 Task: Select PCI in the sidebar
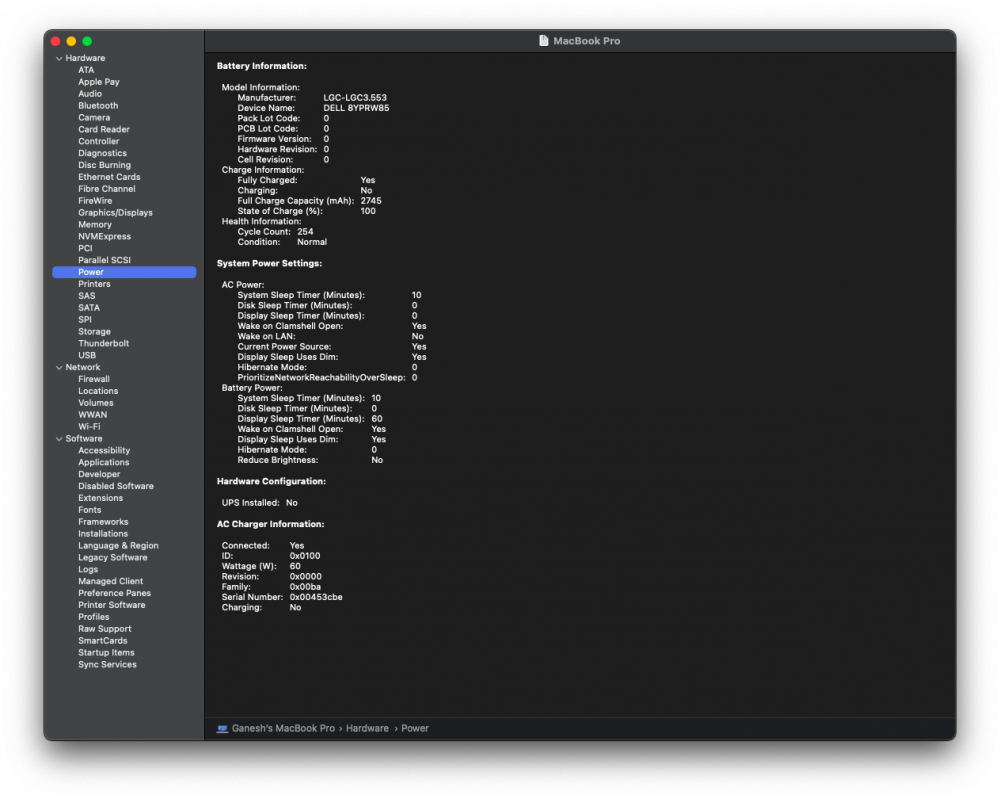(x=85, y=249)
